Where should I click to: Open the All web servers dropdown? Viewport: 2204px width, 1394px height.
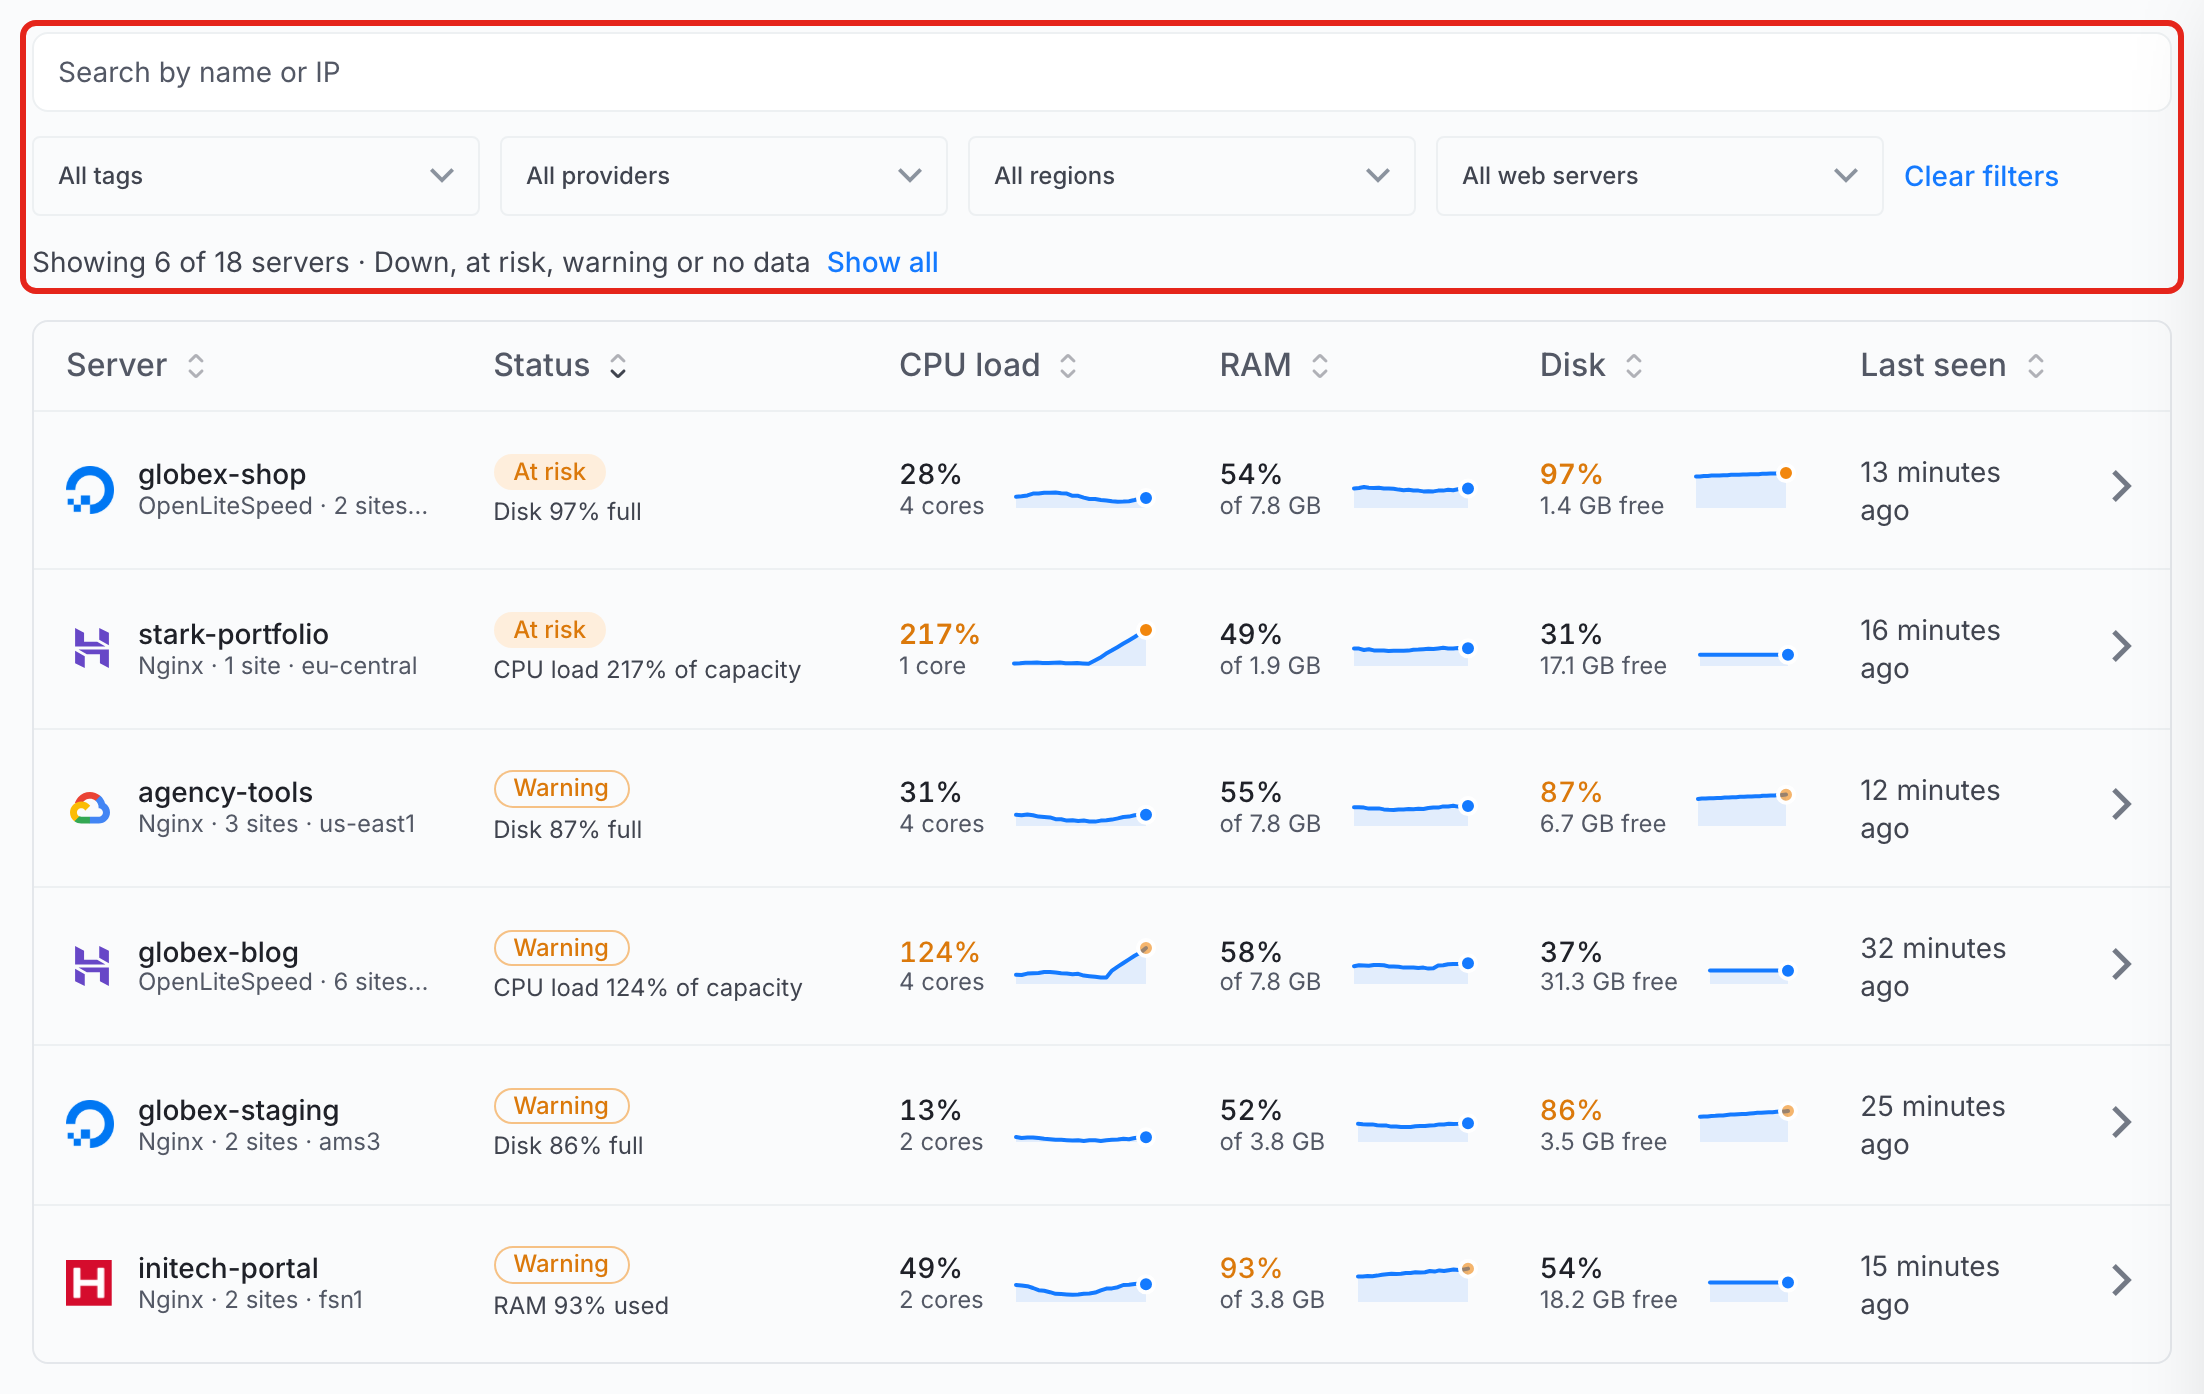[x=1660, y=176]
